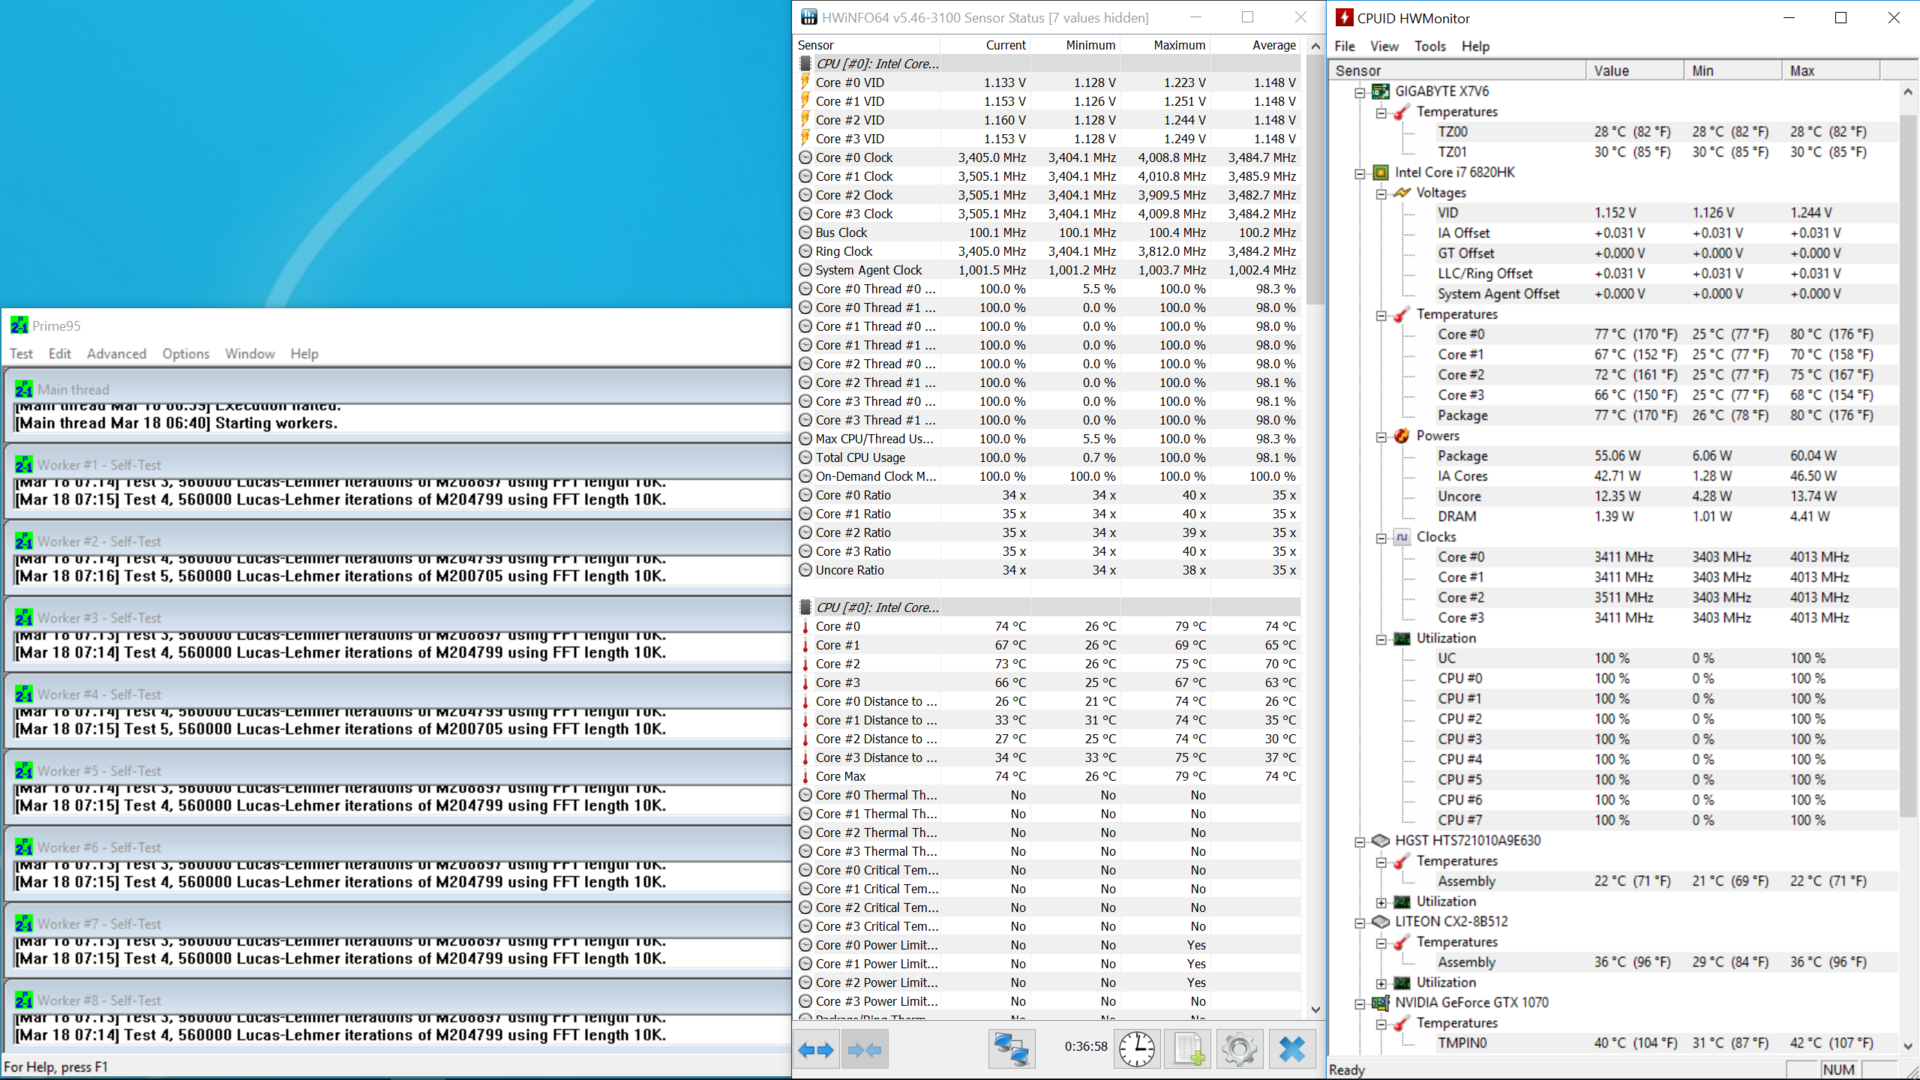Collapse the Intel Core i7 6820HK node

coord(1360,173)
